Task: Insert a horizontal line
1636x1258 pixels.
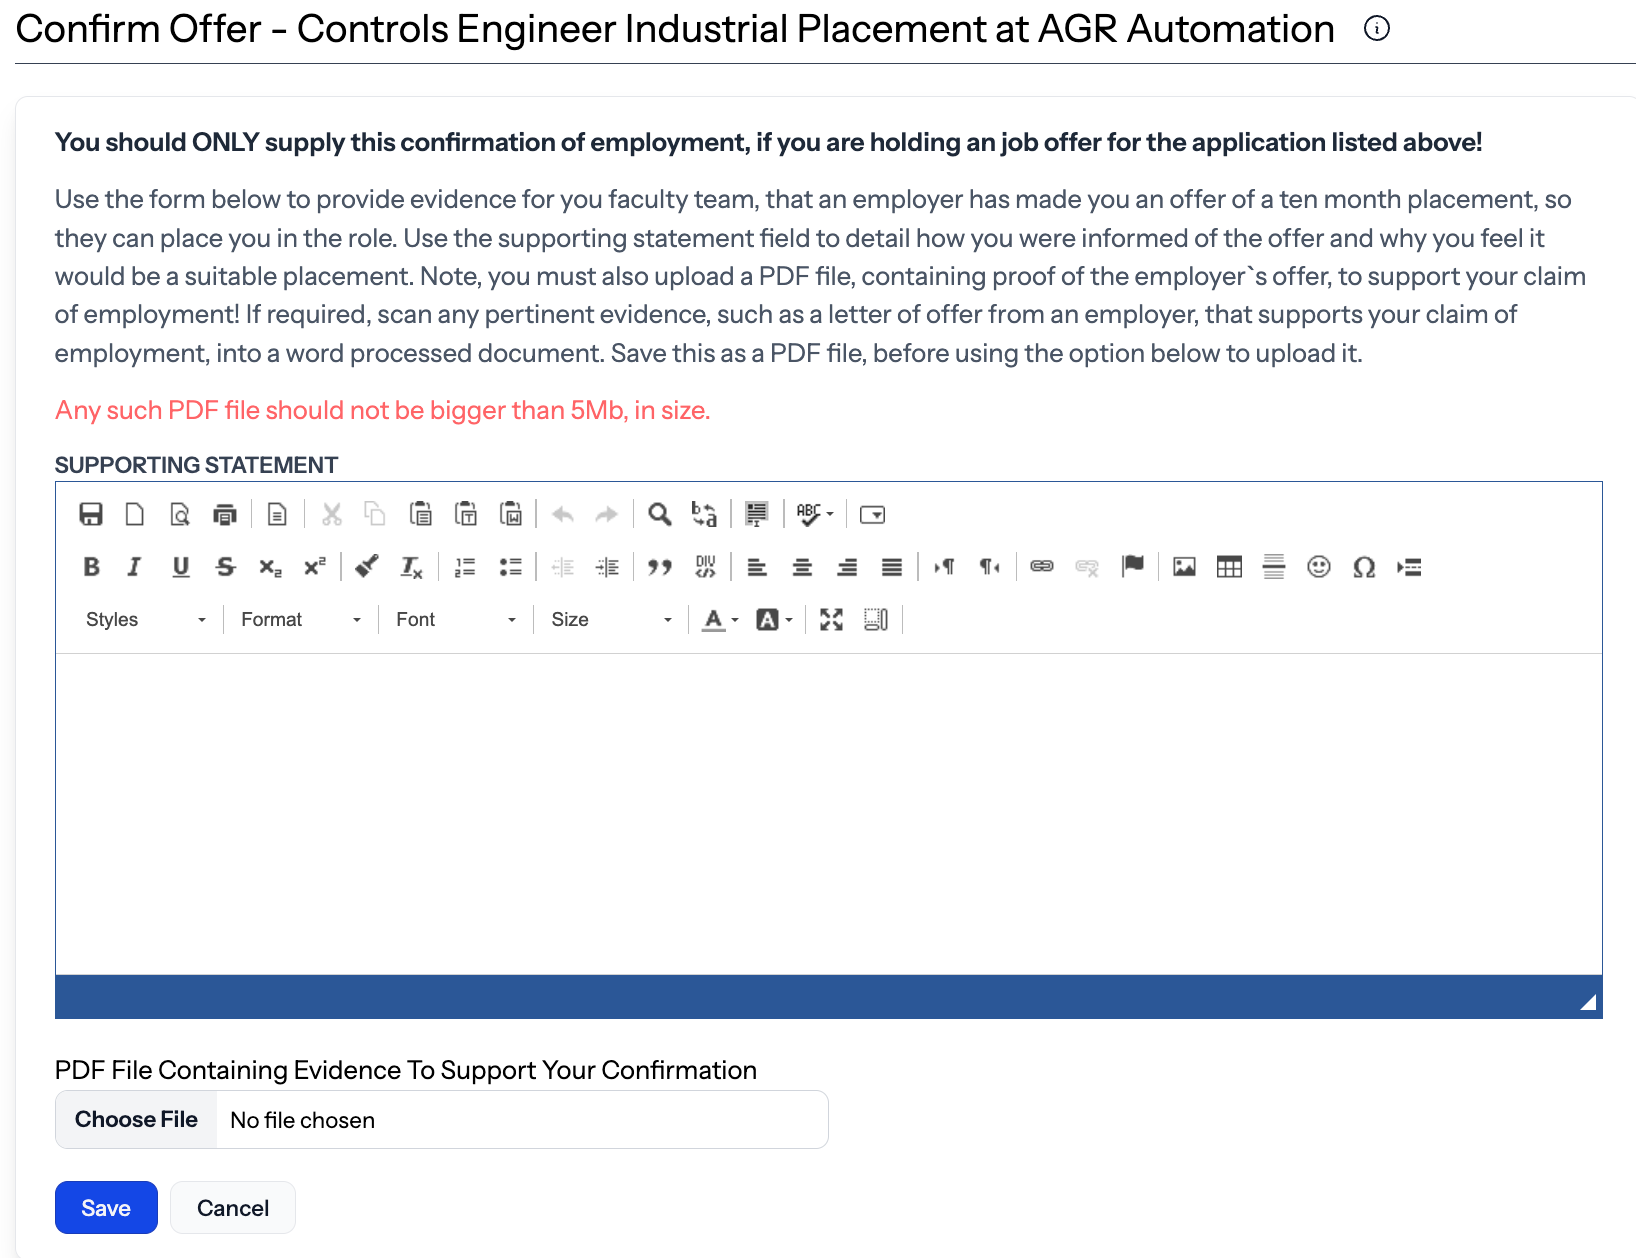Action: 1274,567
